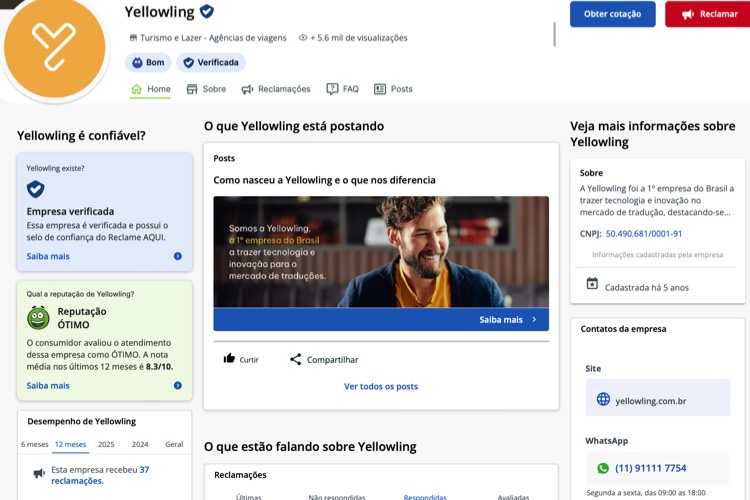
Task: Click the Informações cadastradas pela empresa note
Action: (x=657, y=255)
